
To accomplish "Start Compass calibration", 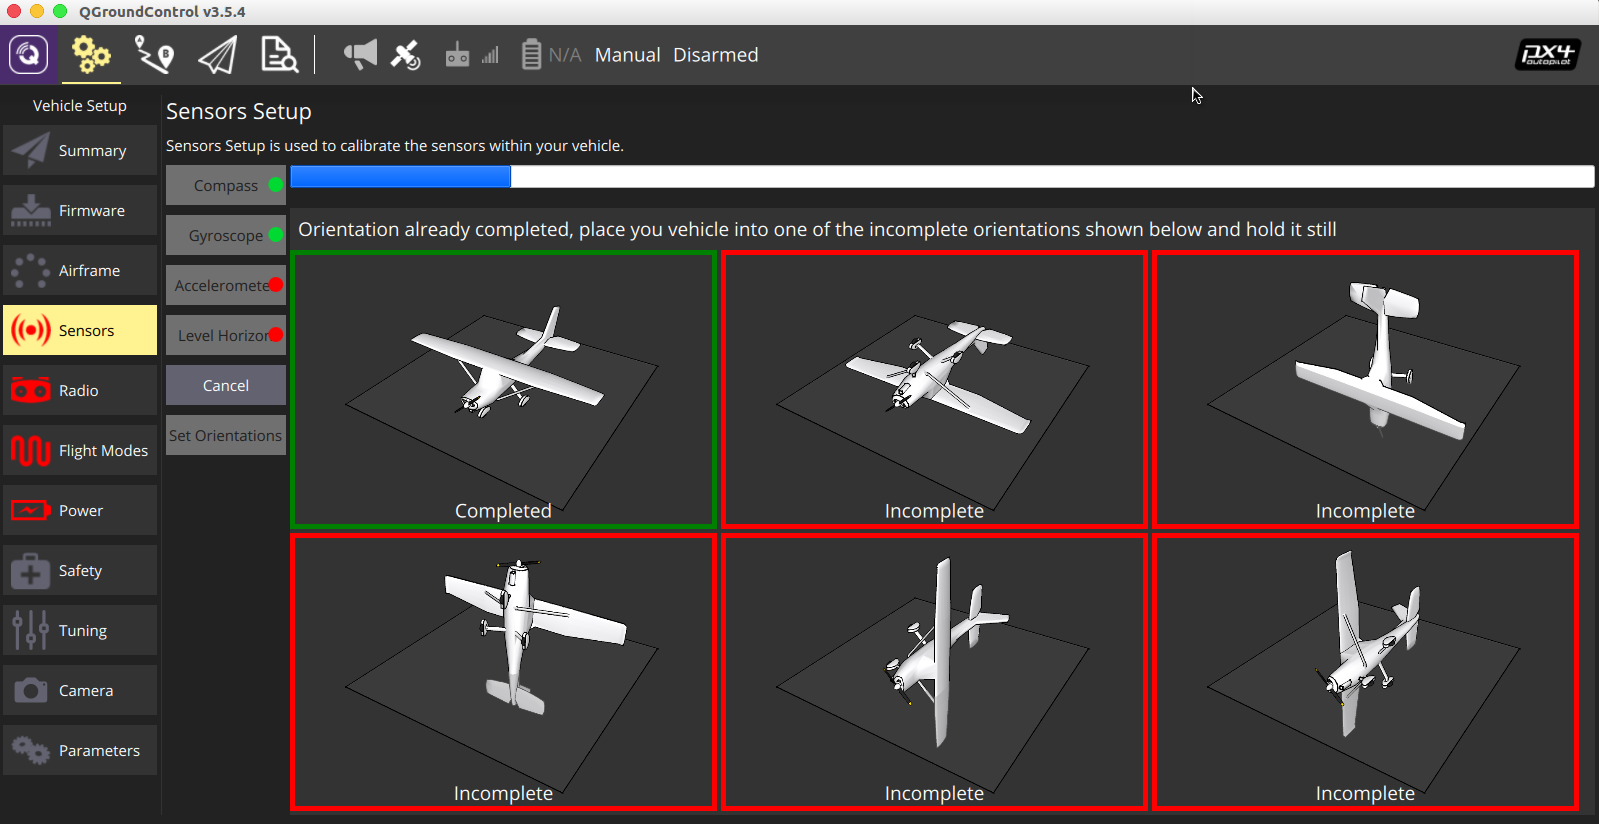I will (226, 185).
